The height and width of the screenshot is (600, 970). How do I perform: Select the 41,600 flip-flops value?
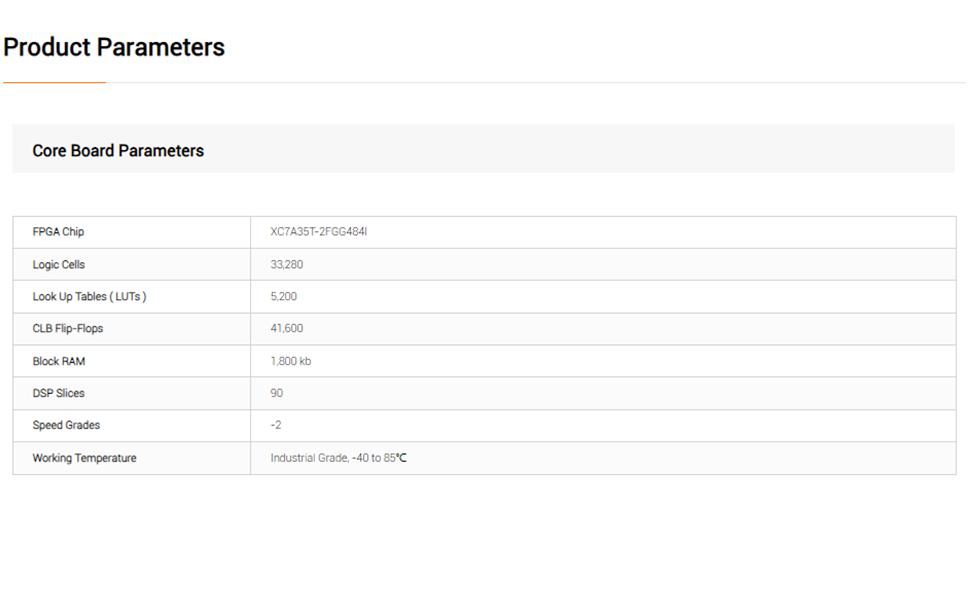tap(287, 329)
